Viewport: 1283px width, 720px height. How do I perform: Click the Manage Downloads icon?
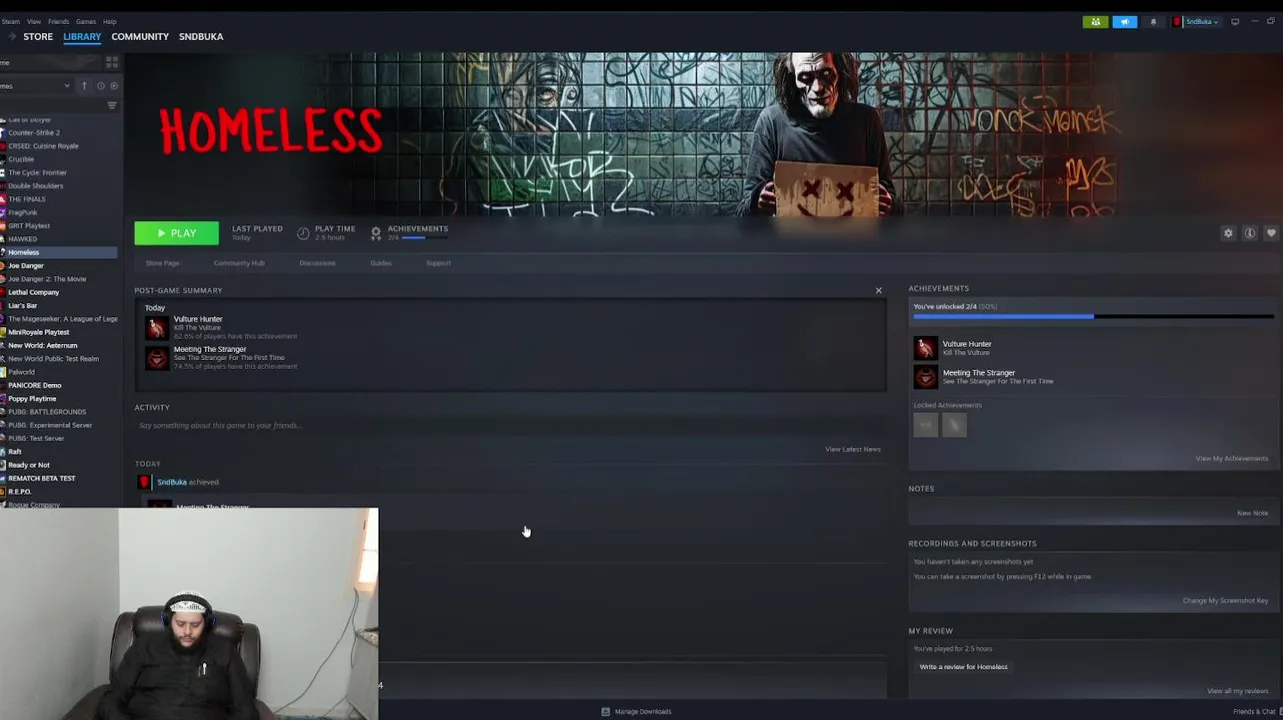[x=605, y=712]
